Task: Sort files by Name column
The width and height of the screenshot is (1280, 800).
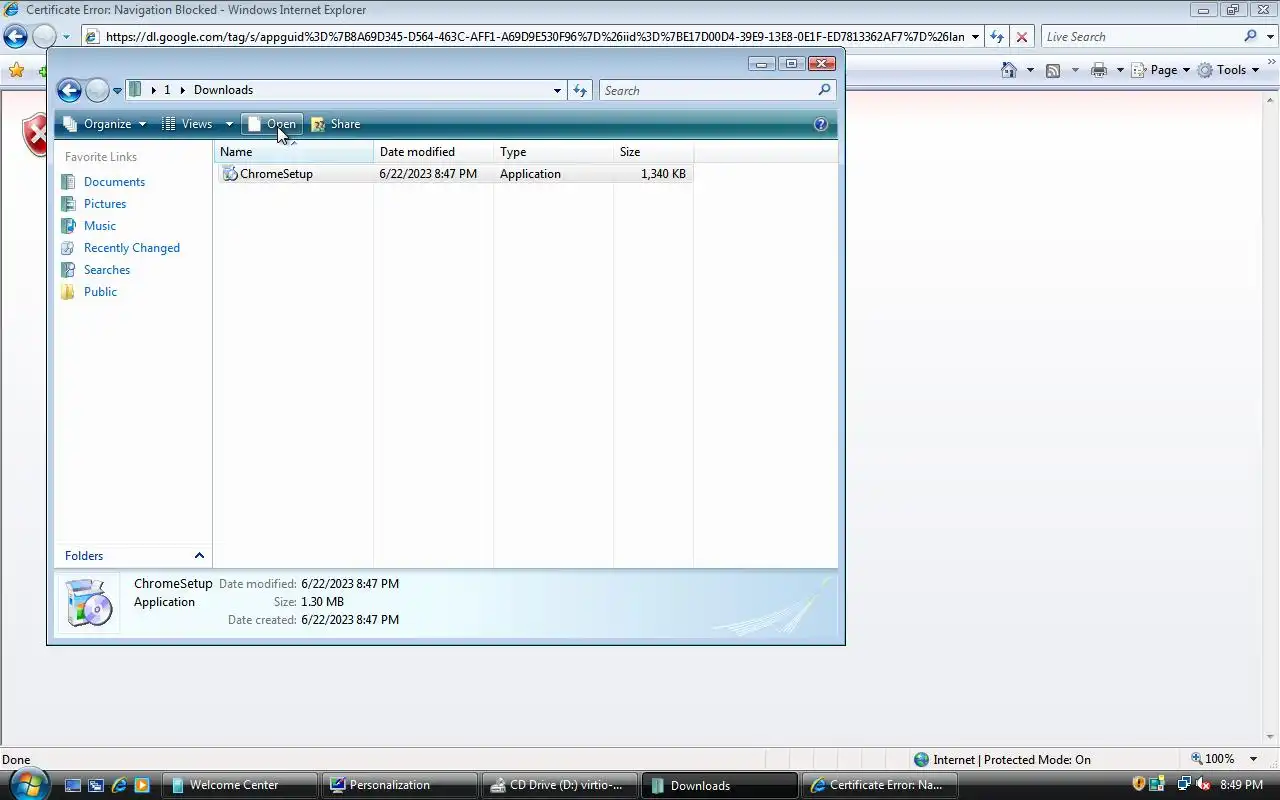Action: [293, 152]
